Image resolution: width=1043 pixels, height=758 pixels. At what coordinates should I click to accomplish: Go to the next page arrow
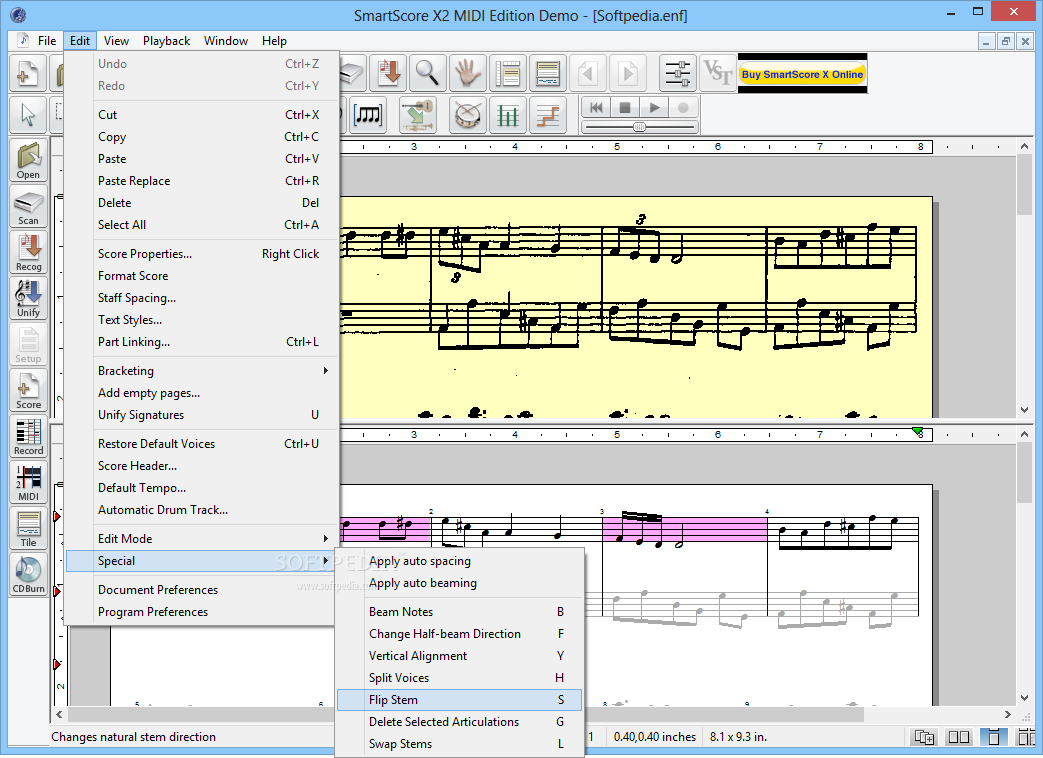point(627,73)
